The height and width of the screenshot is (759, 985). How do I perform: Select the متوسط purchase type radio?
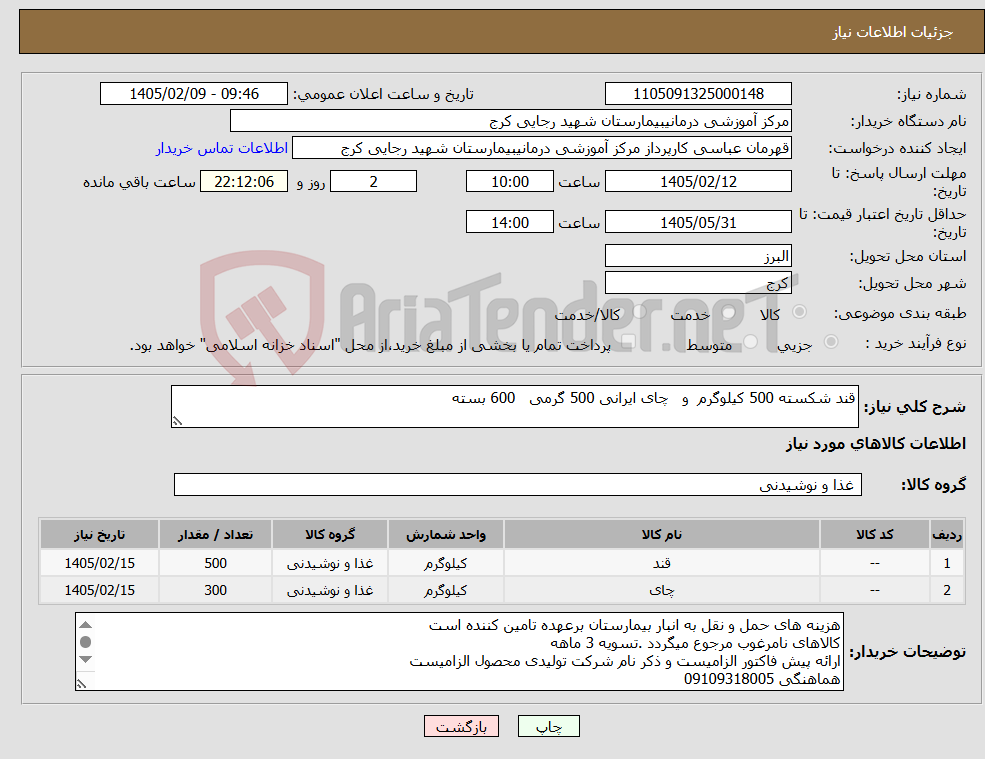coord(751,342)
